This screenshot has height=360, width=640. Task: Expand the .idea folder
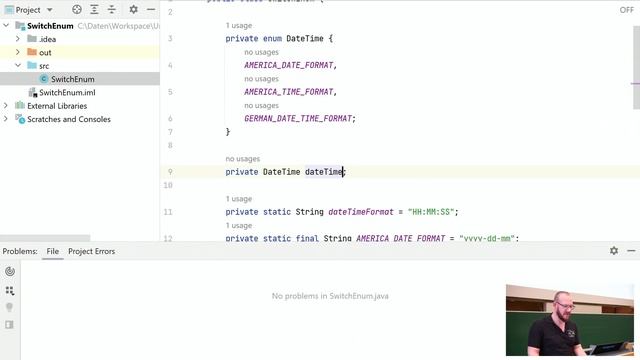tap(18, 39)
